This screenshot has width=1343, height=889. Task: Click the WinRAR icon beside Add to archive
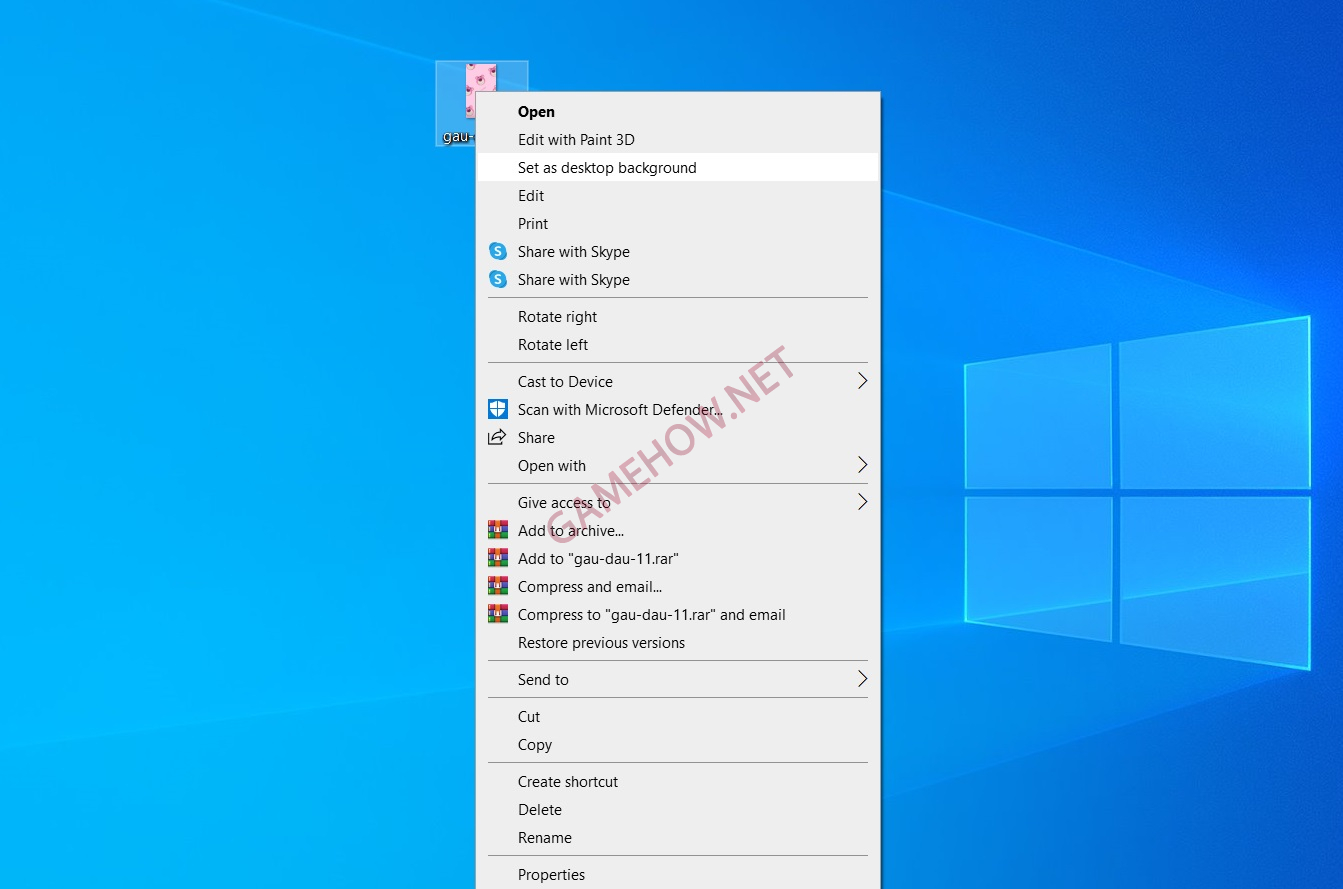(497, 530)
